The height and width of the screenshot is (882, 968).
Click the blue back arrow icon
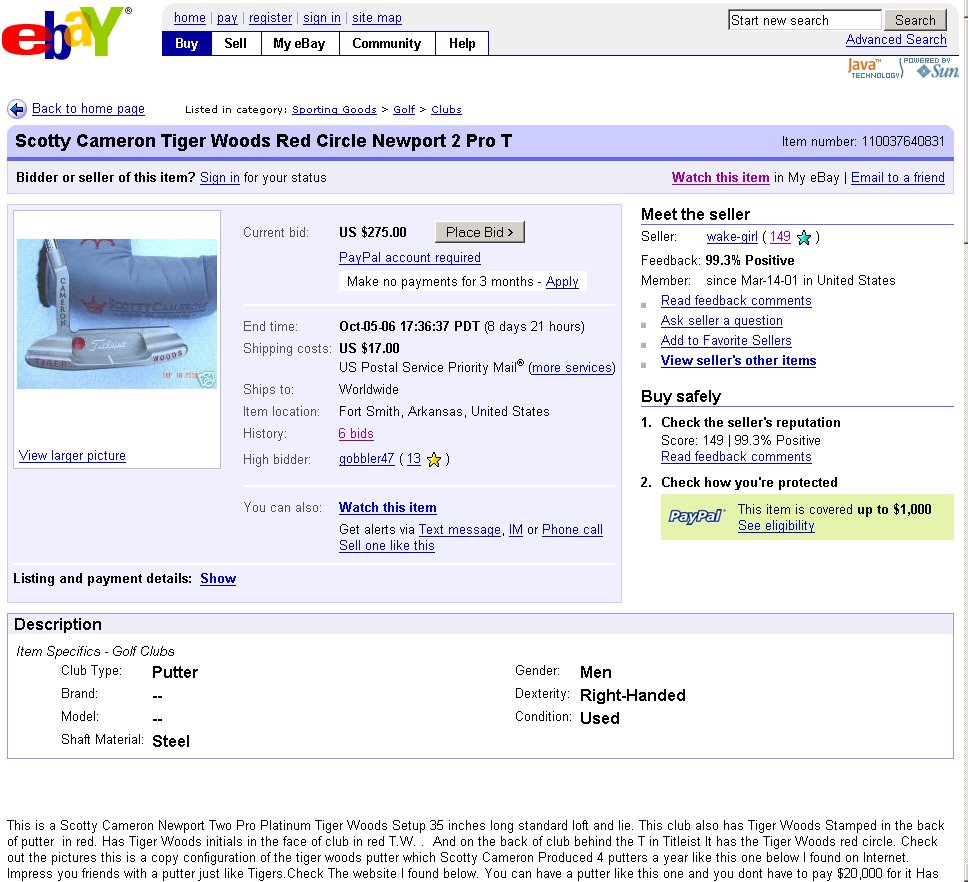coord(17,109)
